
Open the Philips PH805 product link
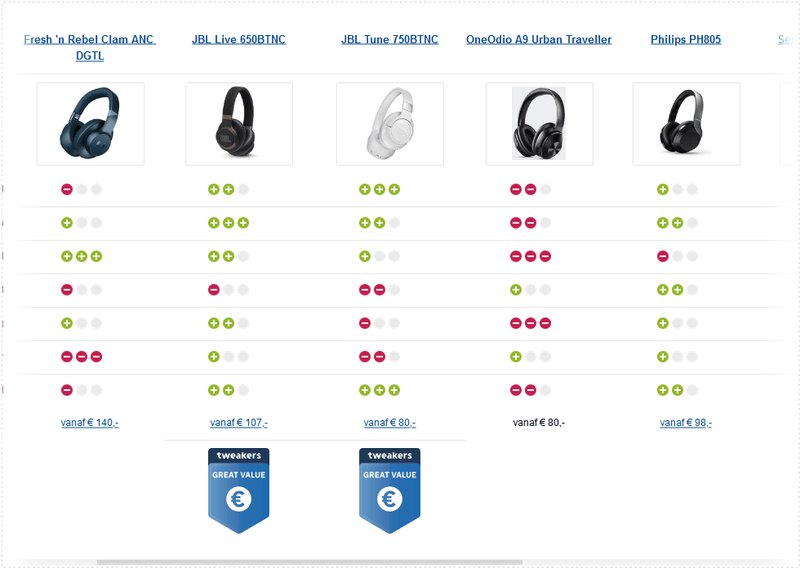[x=686, y=40]
